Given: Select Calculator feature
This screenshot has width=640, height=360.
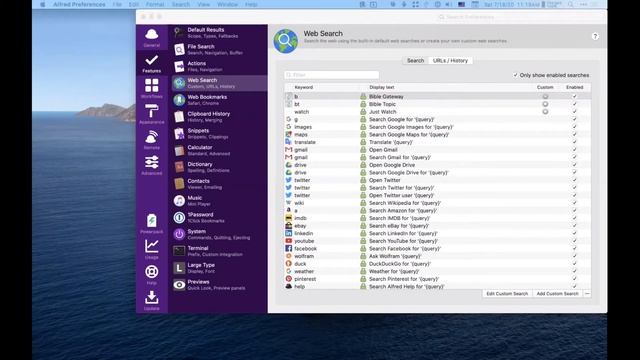Looking at the screenshot, I should coord(219,150).
